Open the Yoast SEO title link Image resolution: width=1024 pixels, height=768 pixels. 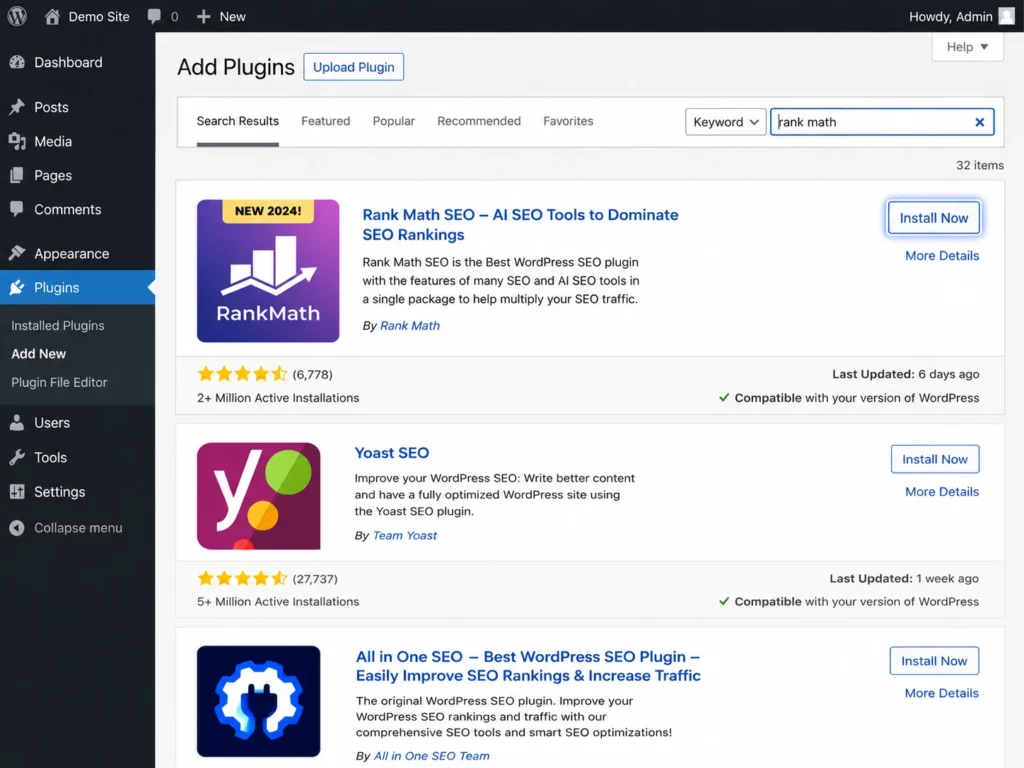[391, 453]
